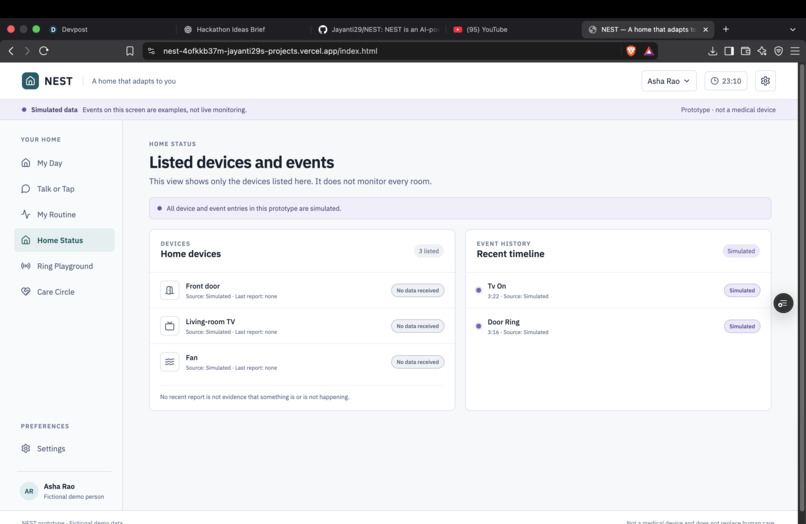Open a new browser tab with the plus button
This screenshot has width=806, height=524.
pos(726,29)
